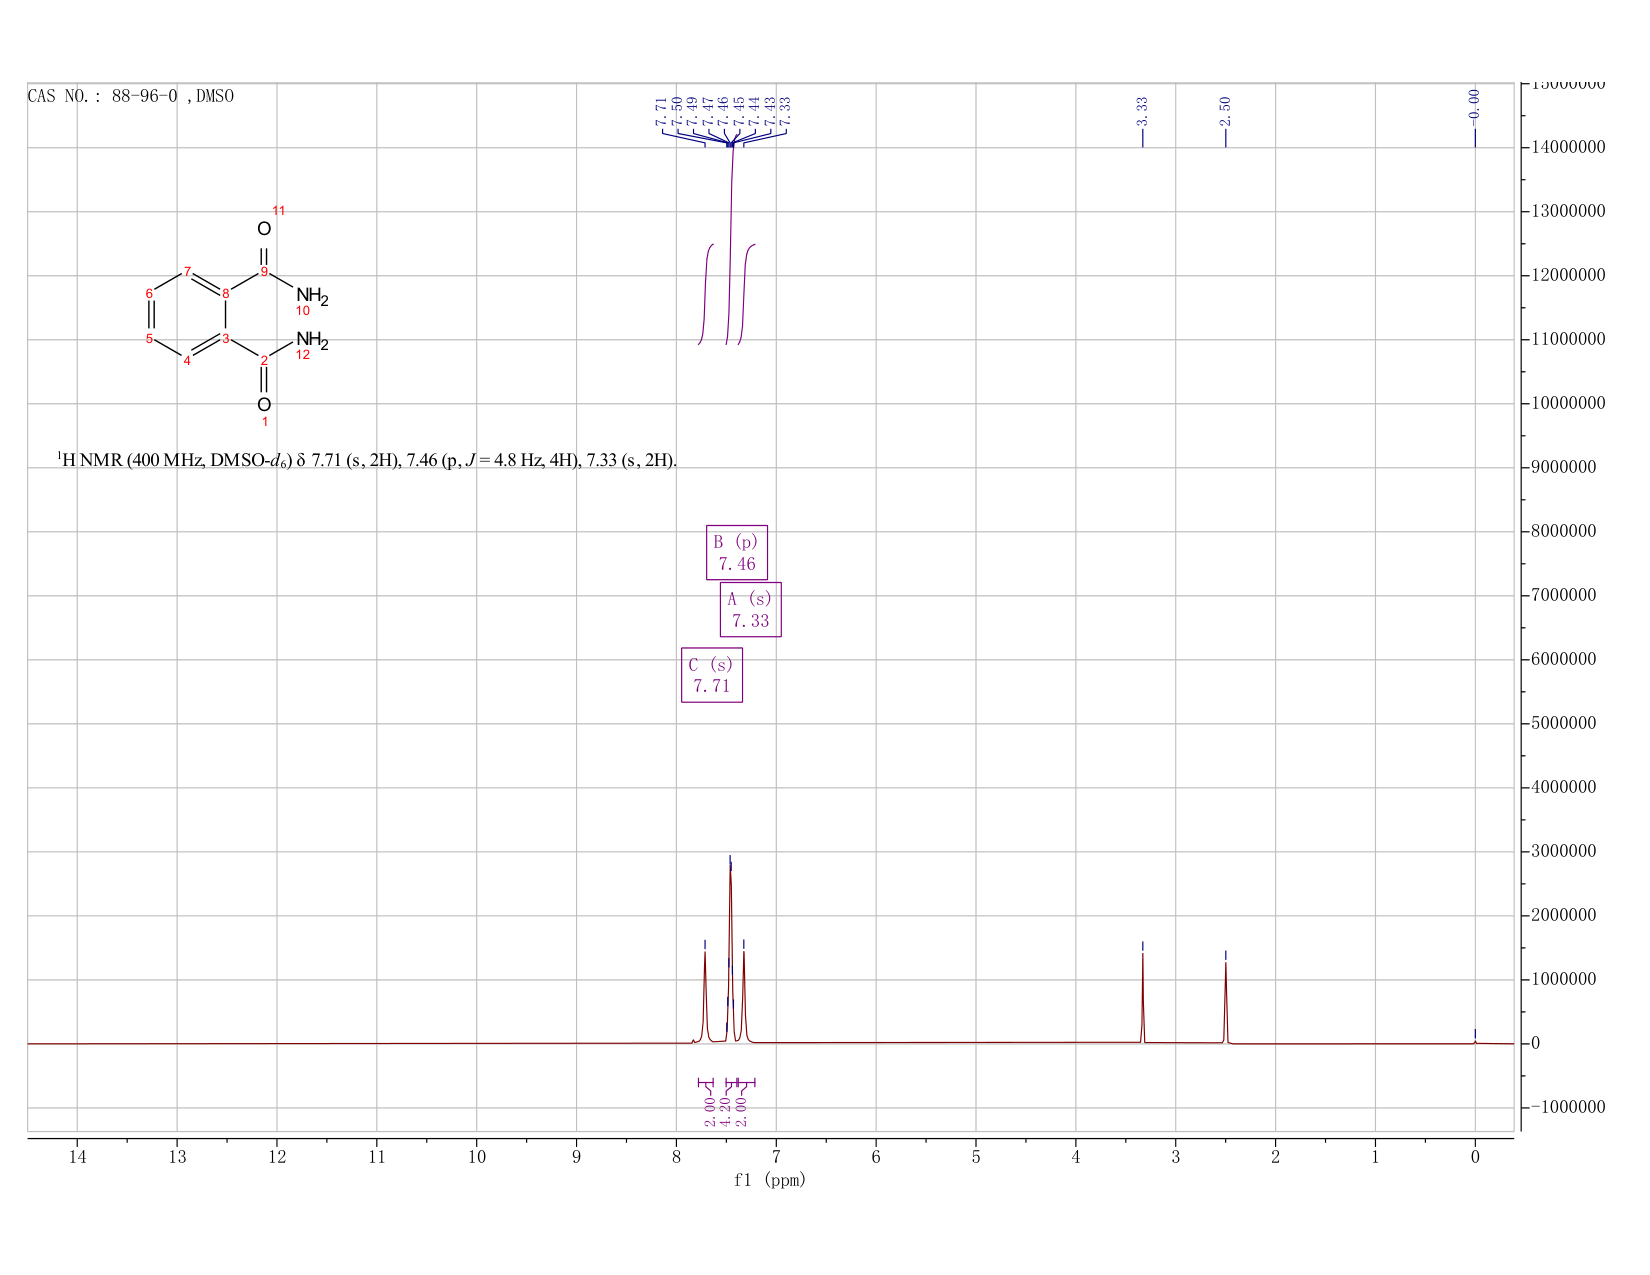Image resolution: width=1650 pixels, height=1275 pixels.
Task: Select the 1H NMR description text line
Action: click(367, 460)
